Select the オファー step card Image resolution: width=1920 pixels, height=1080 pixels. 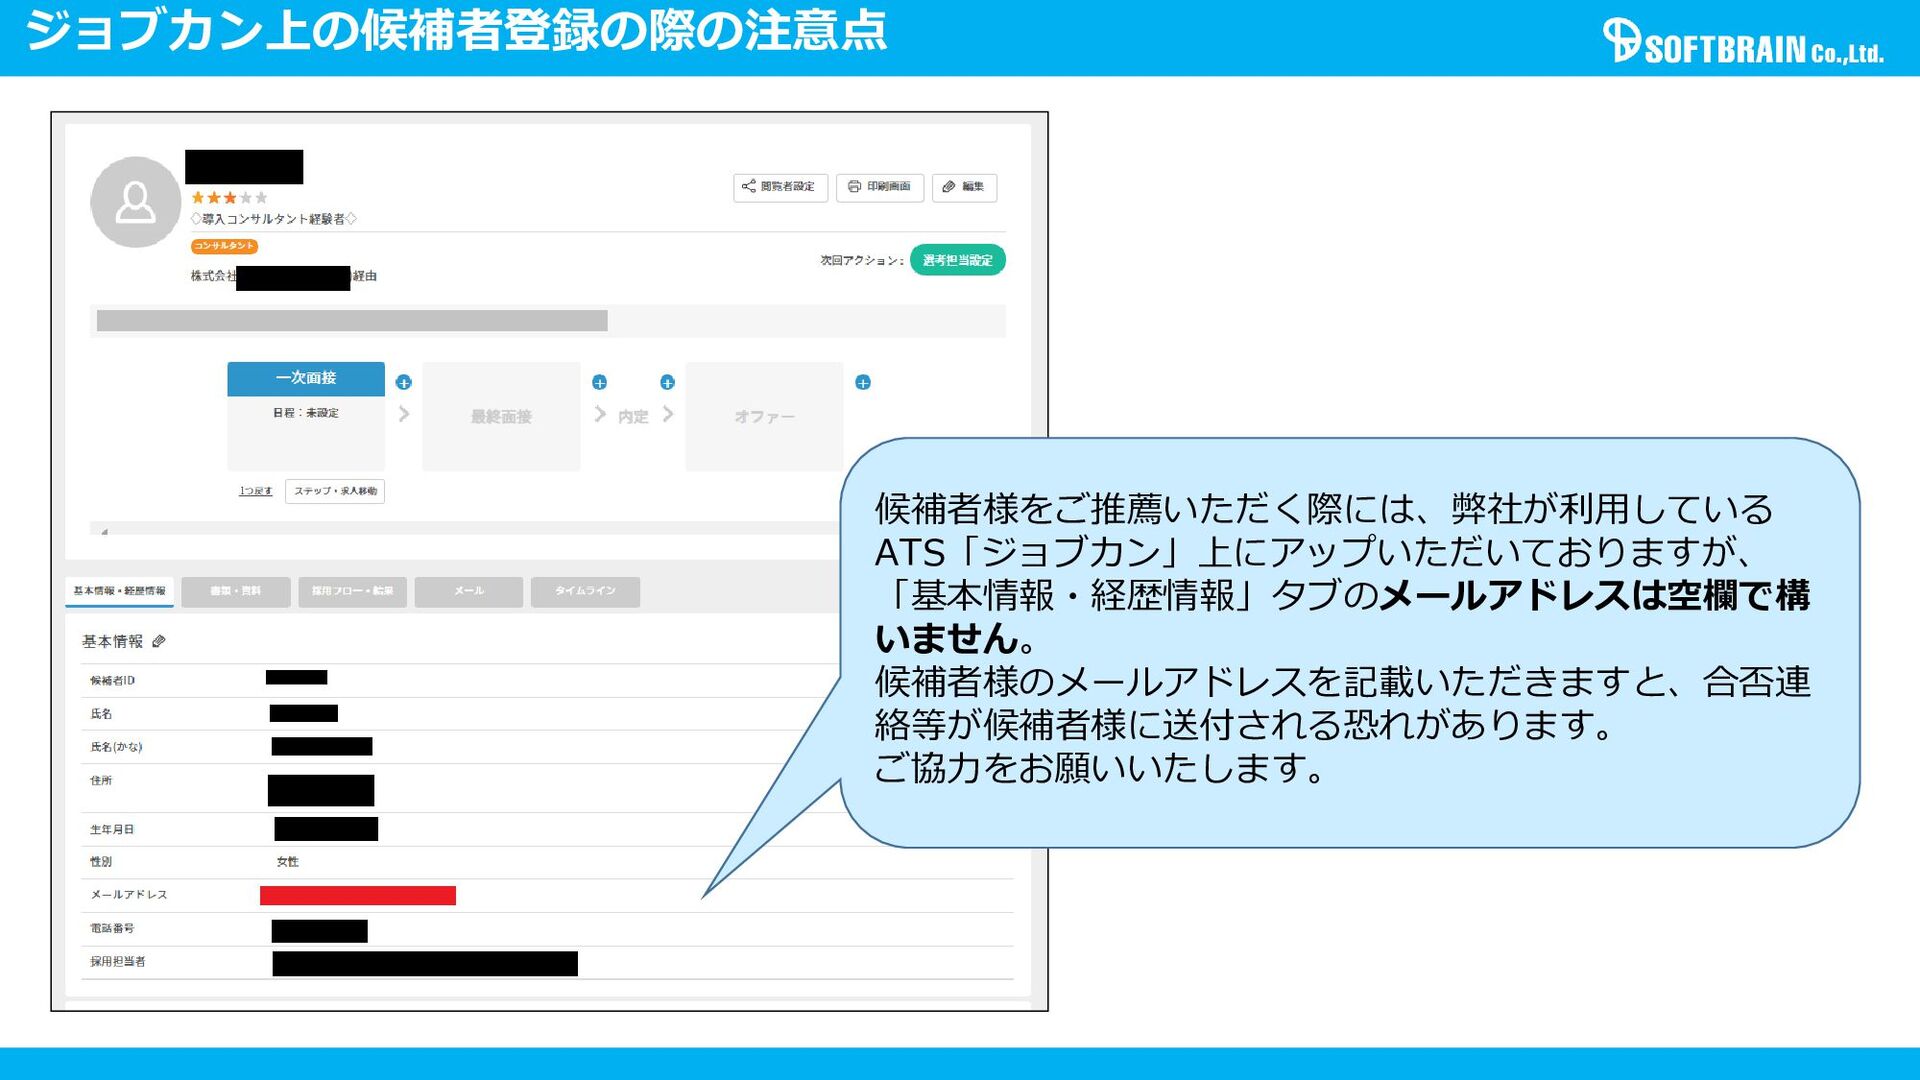764,416
